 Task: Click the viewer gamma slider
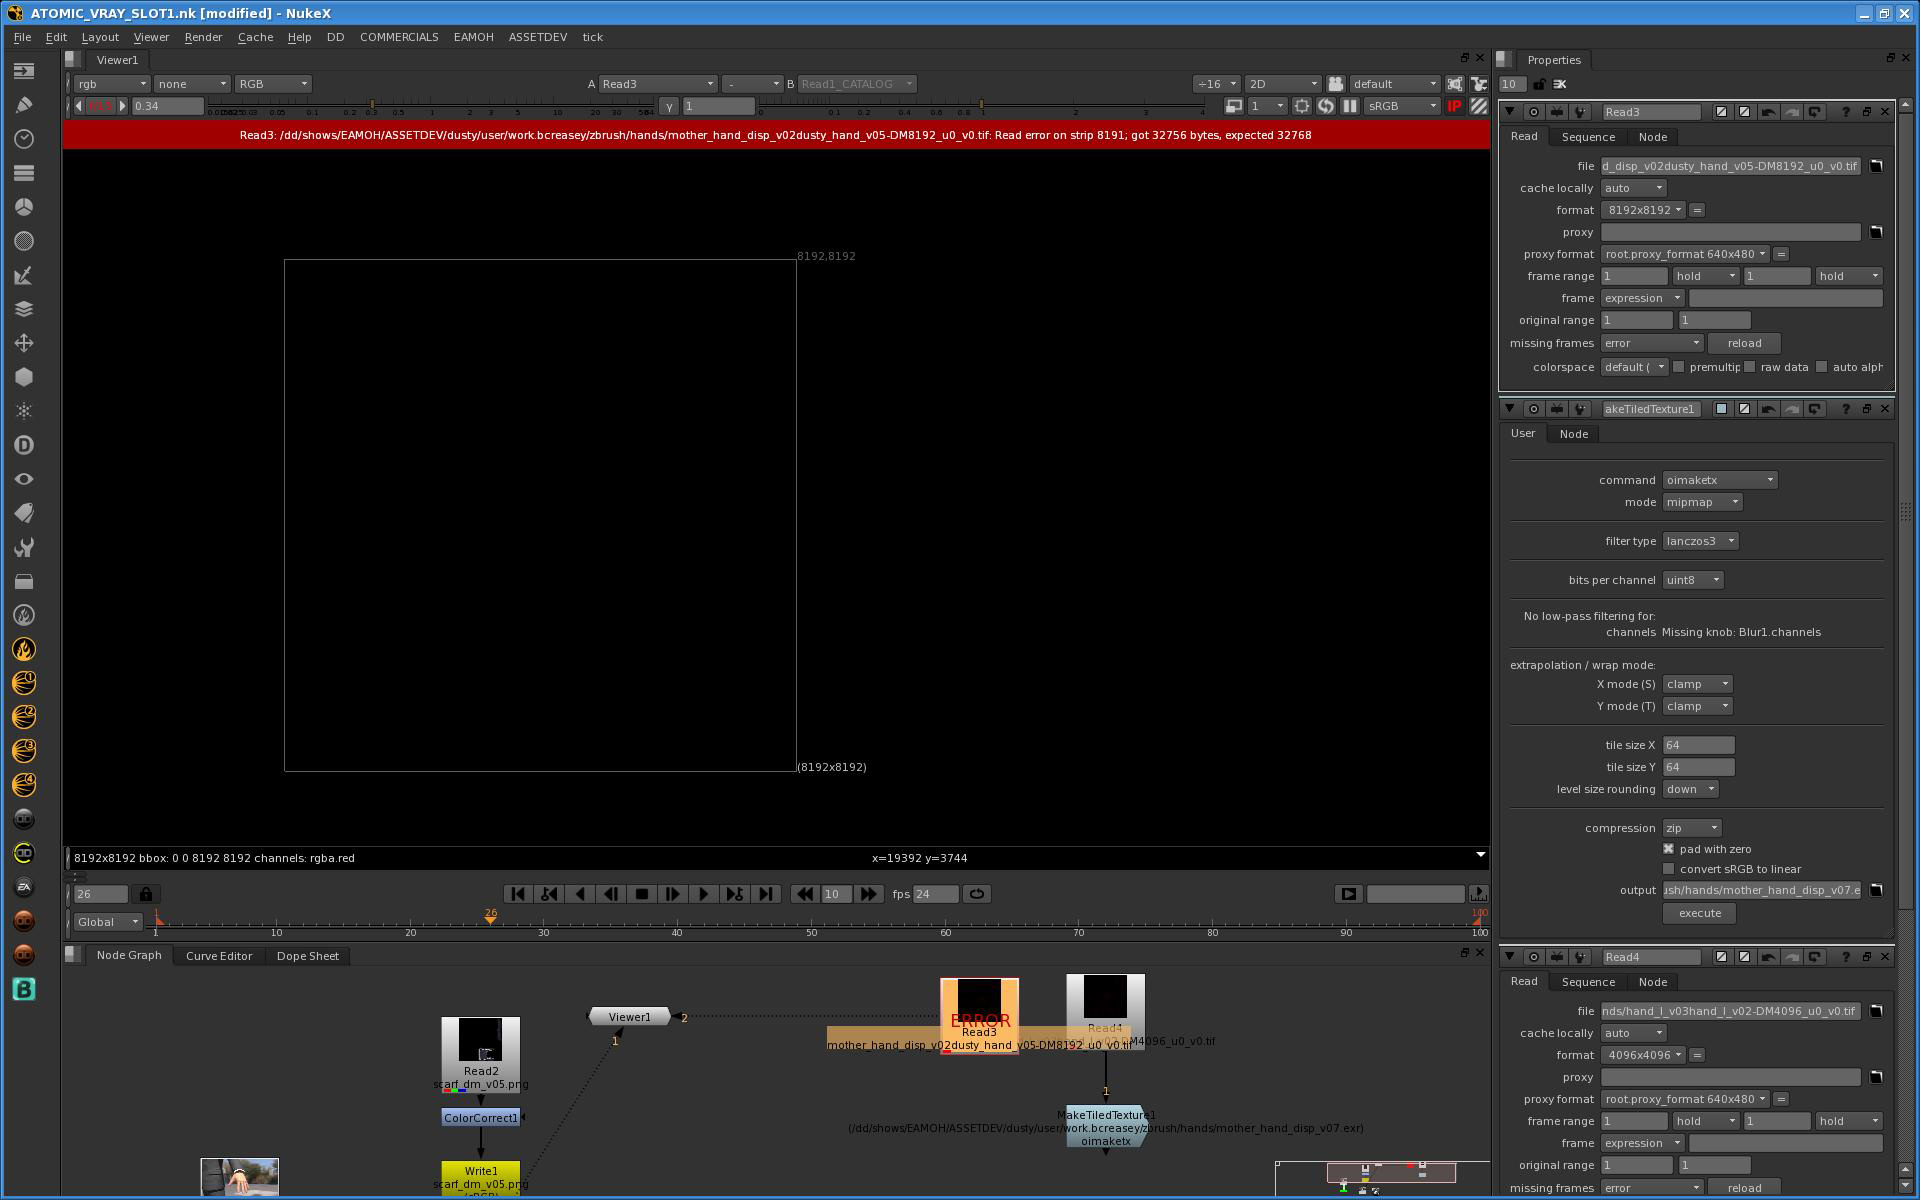(980, 106)
